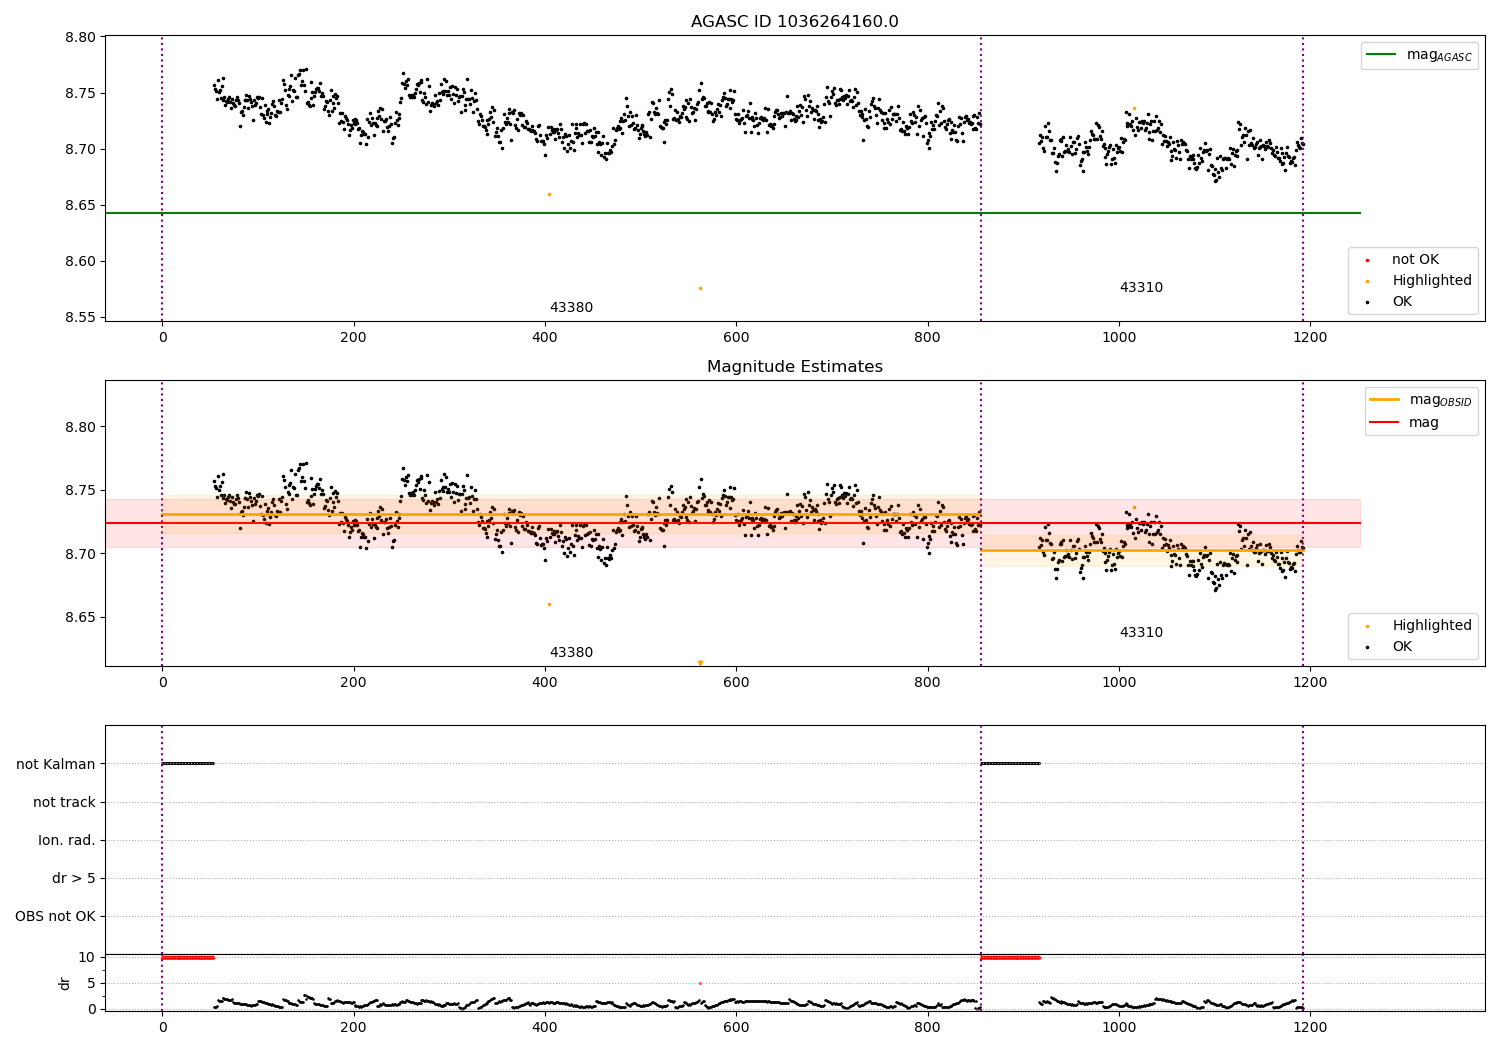Click the 1200 x-tick label of bottom plot
Screen dimensions: 1500x1050
click(1310, 1027)
